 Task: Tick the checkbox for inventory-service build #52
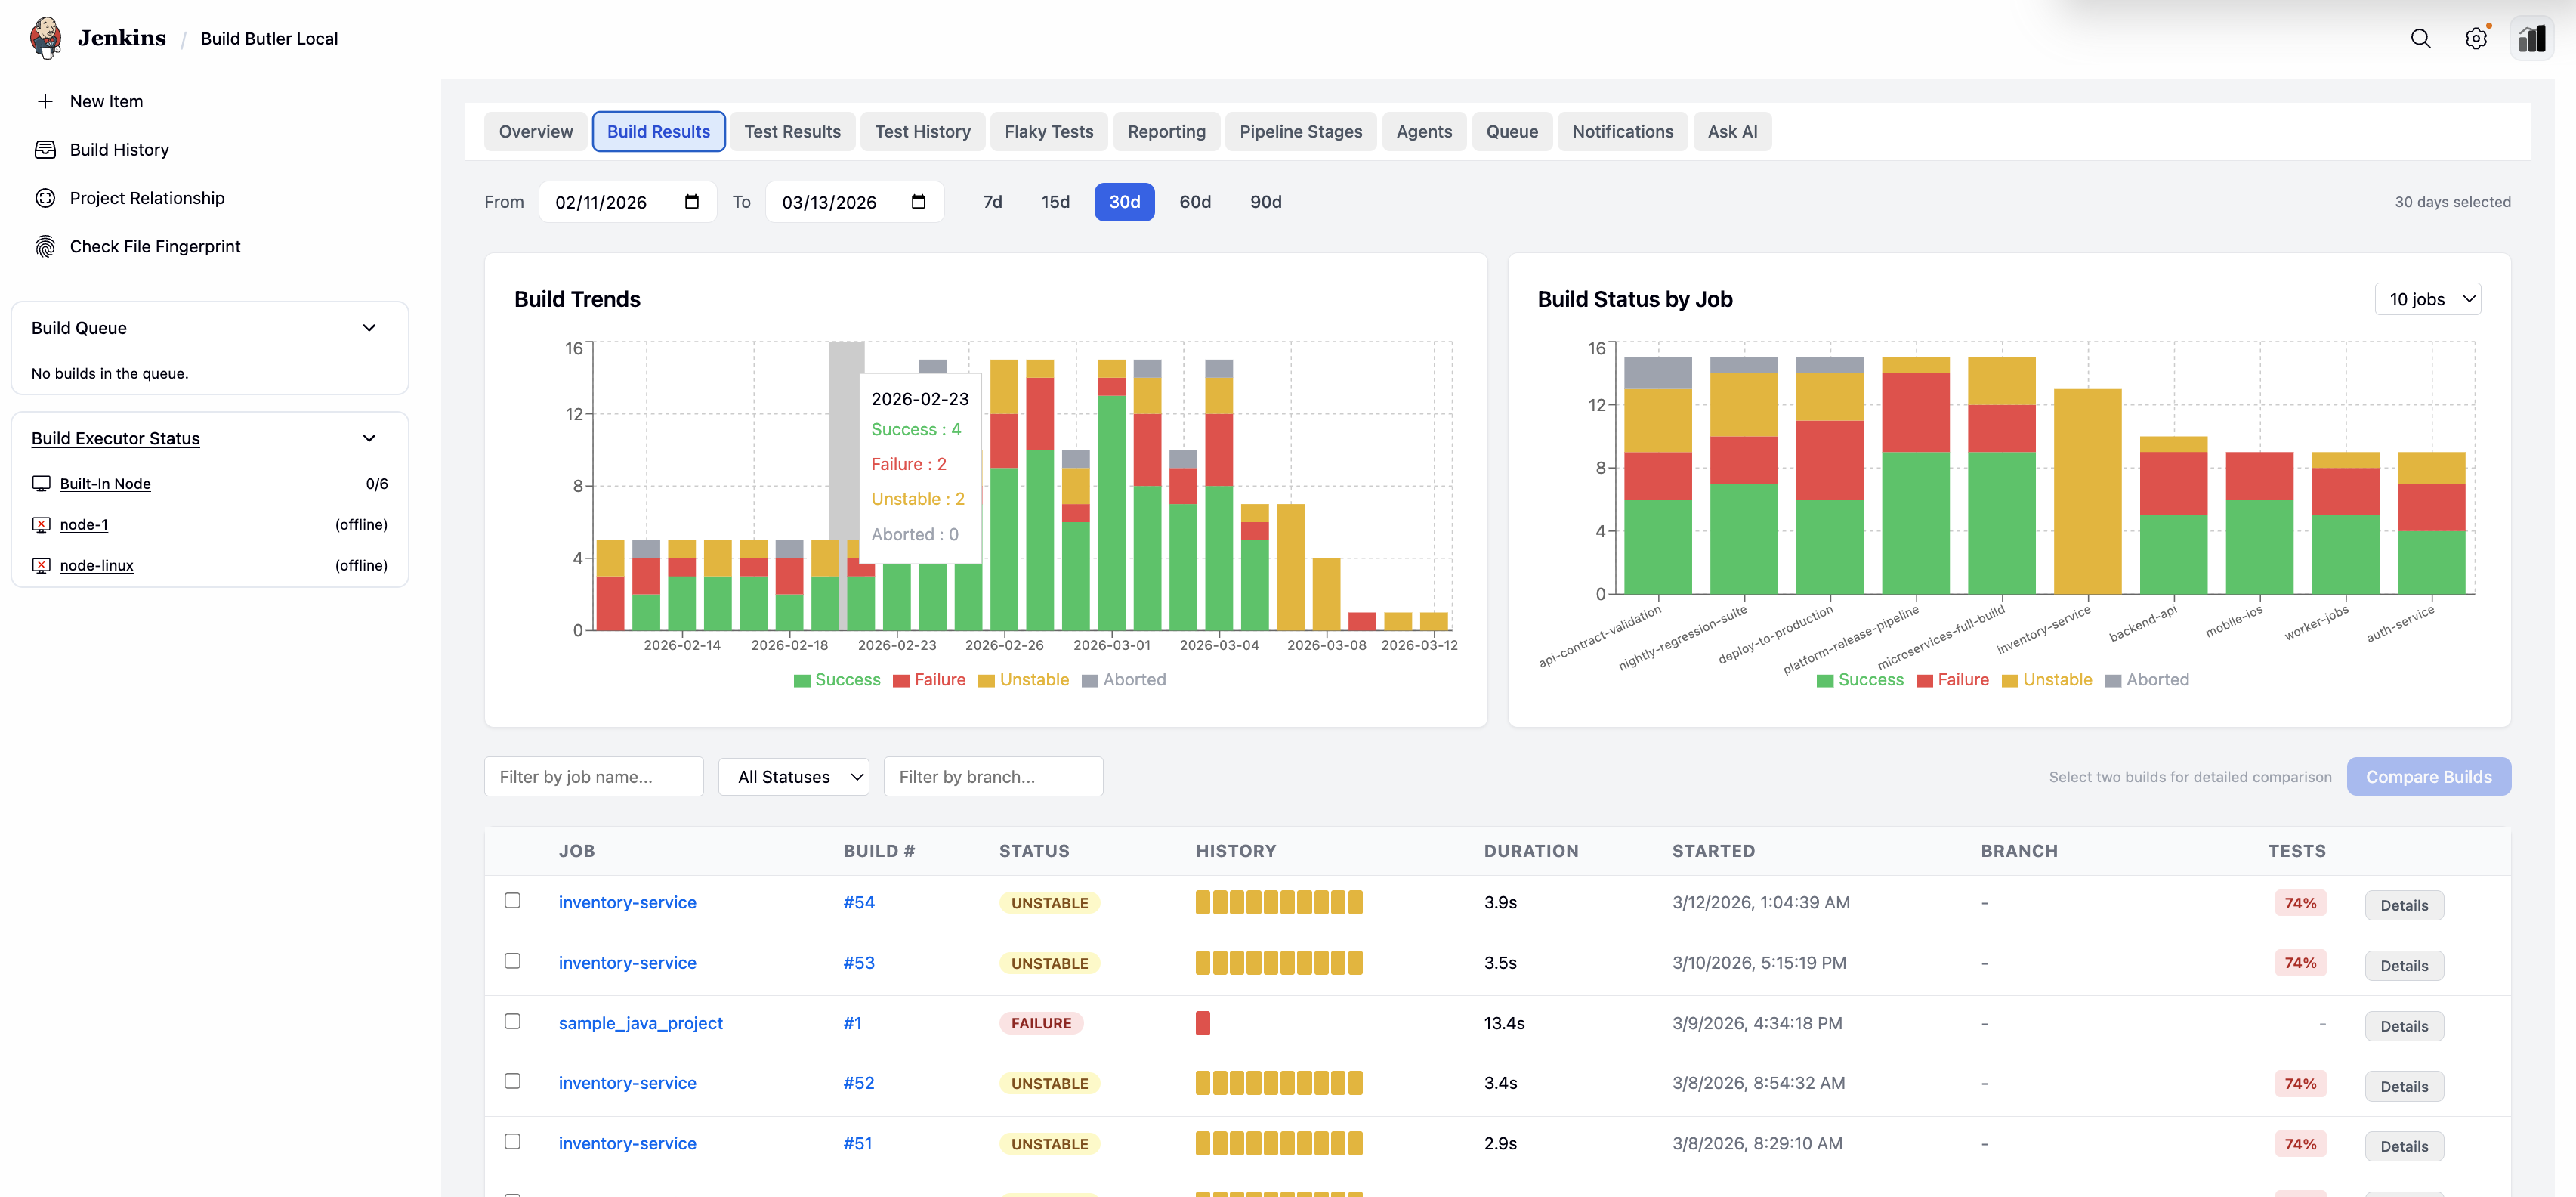[x=514, y=1082]
